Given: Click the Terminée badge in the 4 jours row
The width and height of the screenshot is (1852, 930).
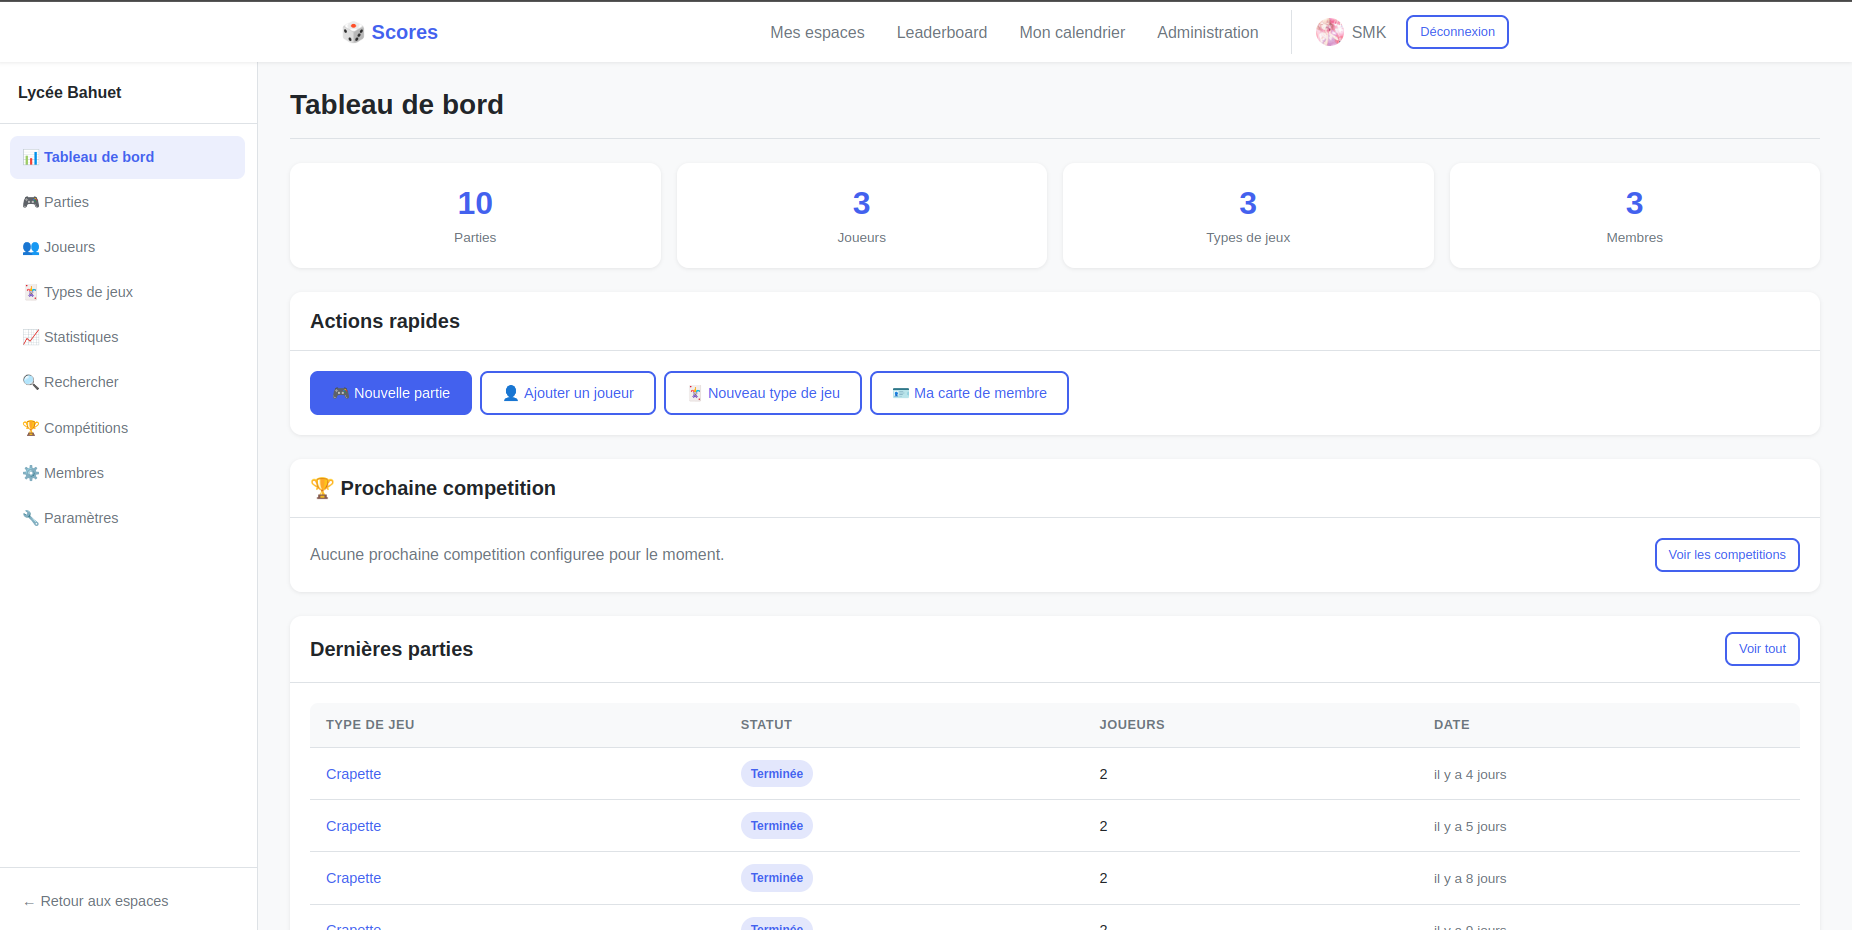Looking at the screenshot, I should tap(777, 774).
